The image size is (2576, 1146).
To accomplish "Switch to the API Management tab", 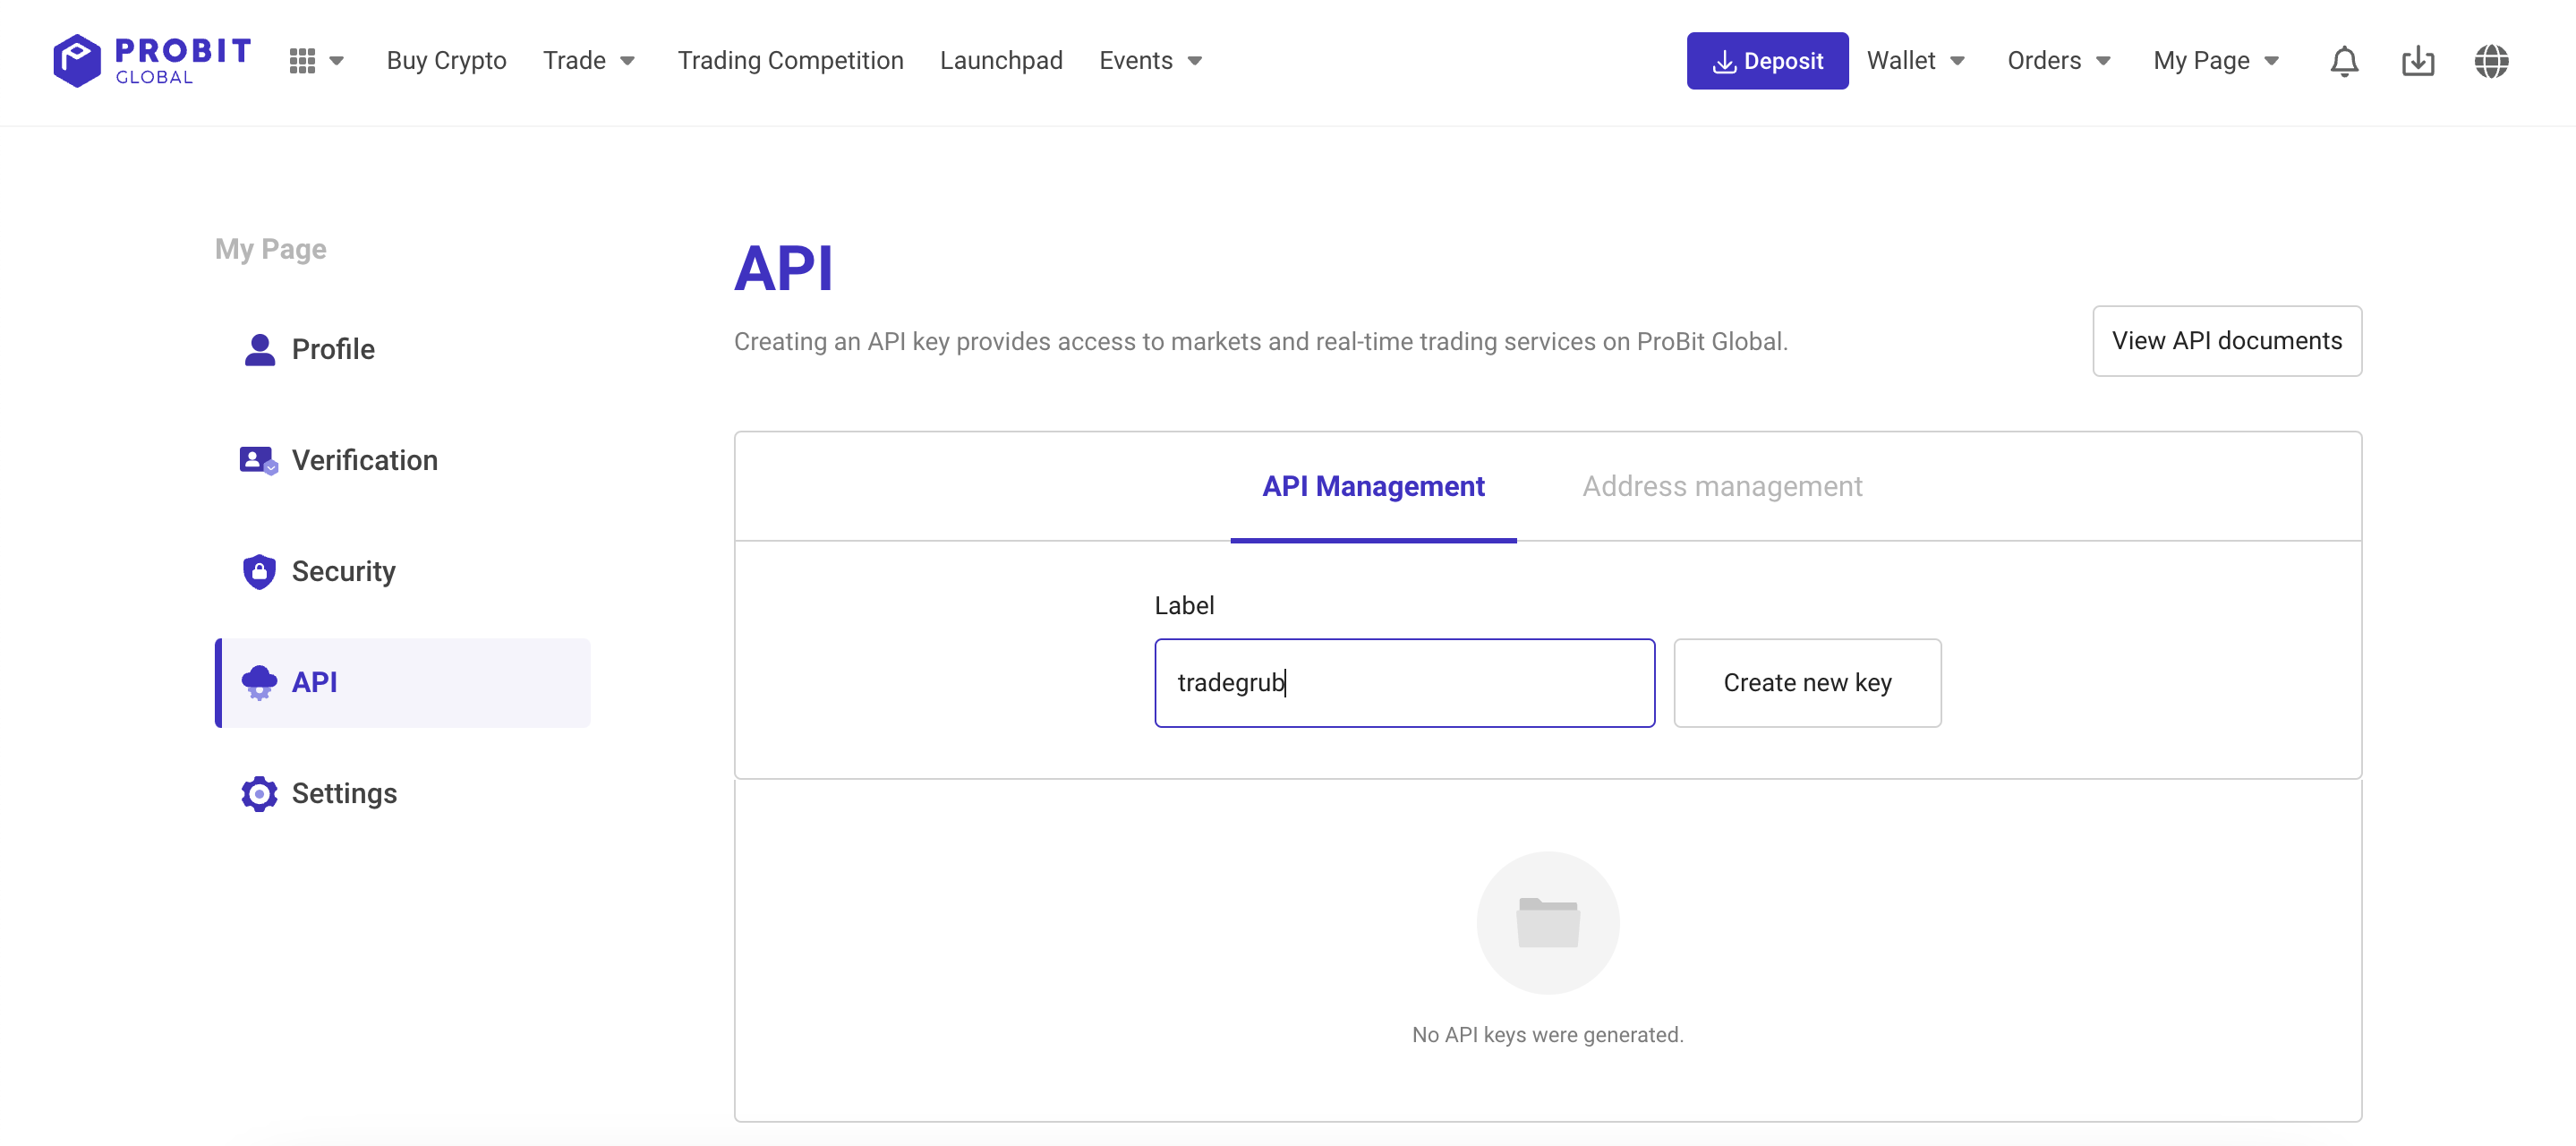I will [x=1373, y=487].
